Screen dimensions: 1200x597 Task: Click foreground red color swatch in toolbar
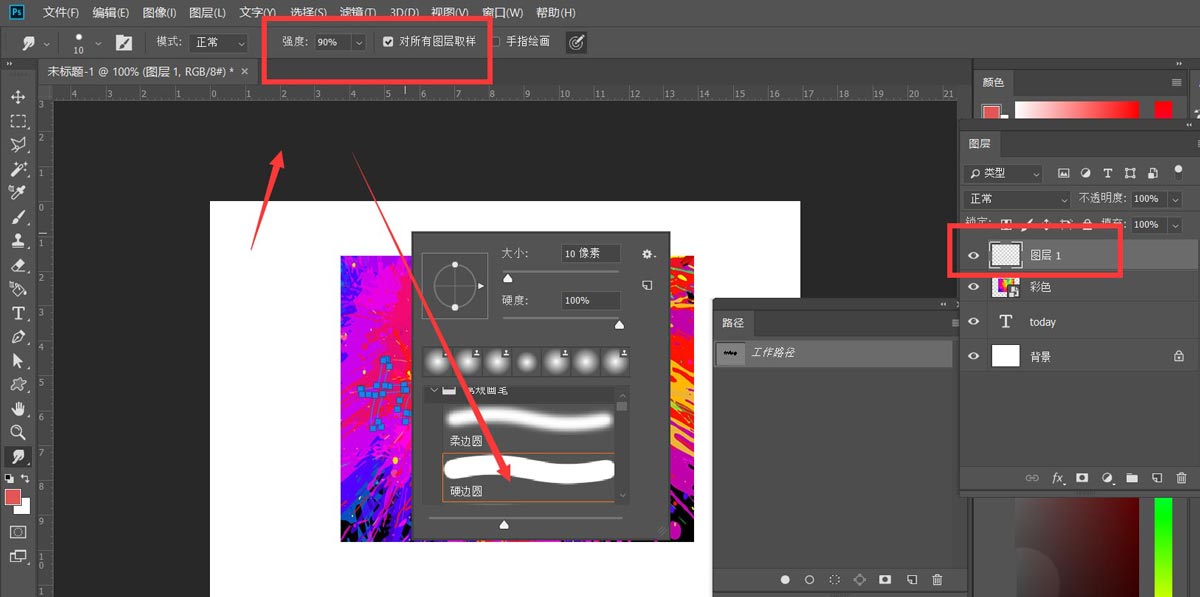pos(13,497)
